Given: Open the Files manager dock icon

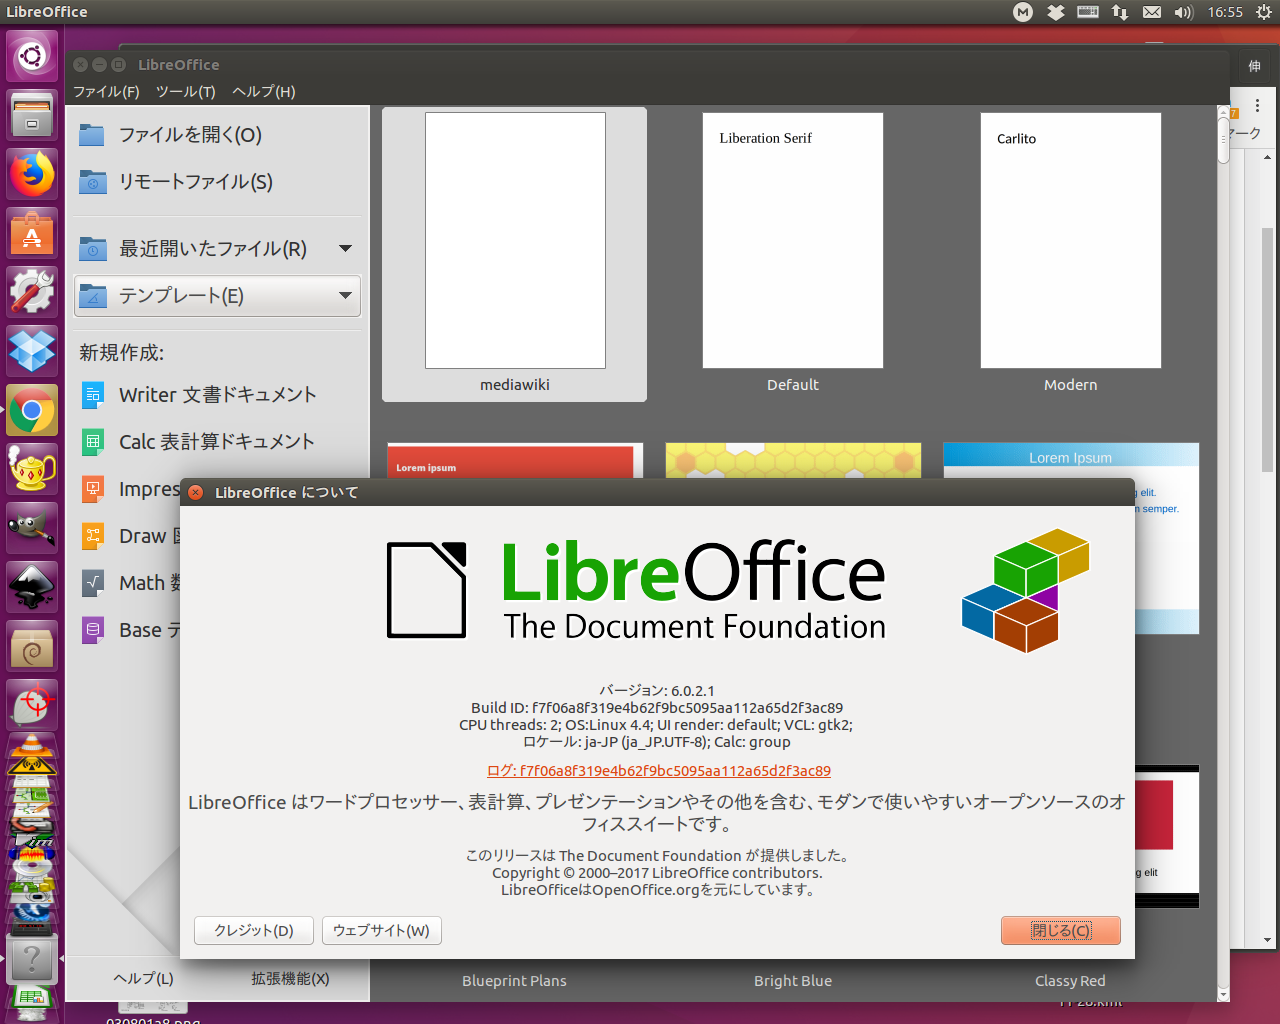Looking at the screenshot, I should click(32, 115).
